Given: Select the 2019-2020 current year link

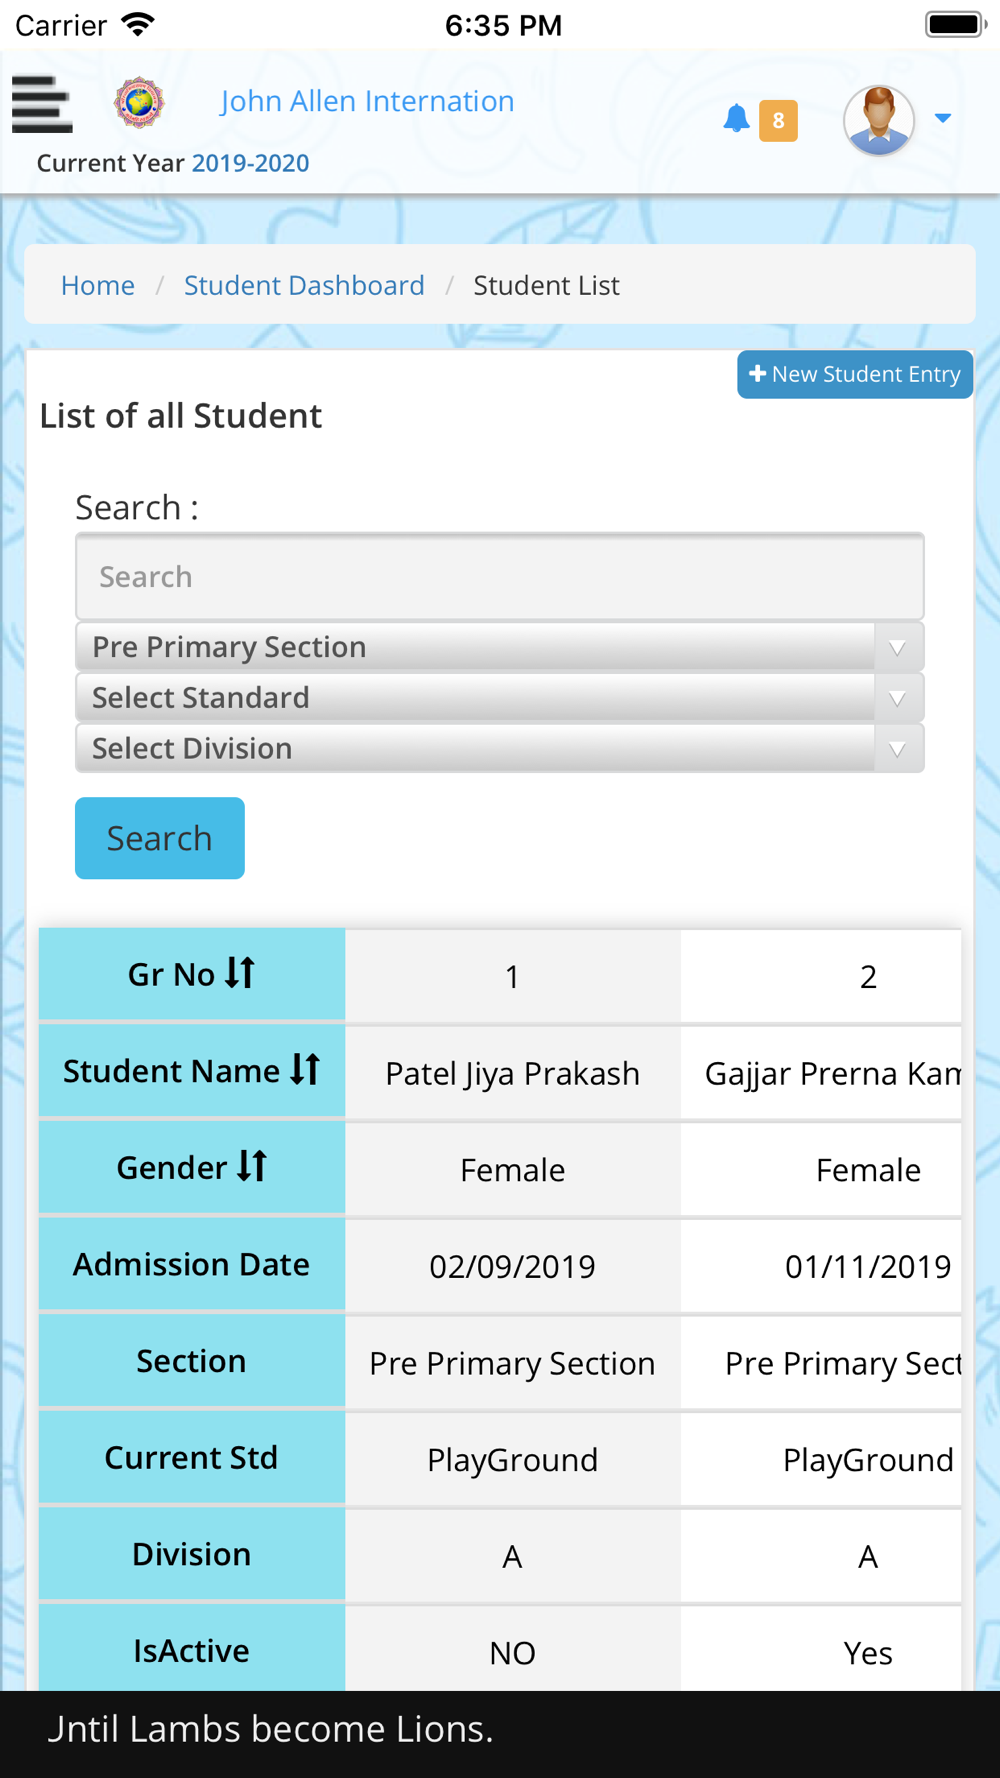Looking at the screenshot, I should tap(250, 163).
